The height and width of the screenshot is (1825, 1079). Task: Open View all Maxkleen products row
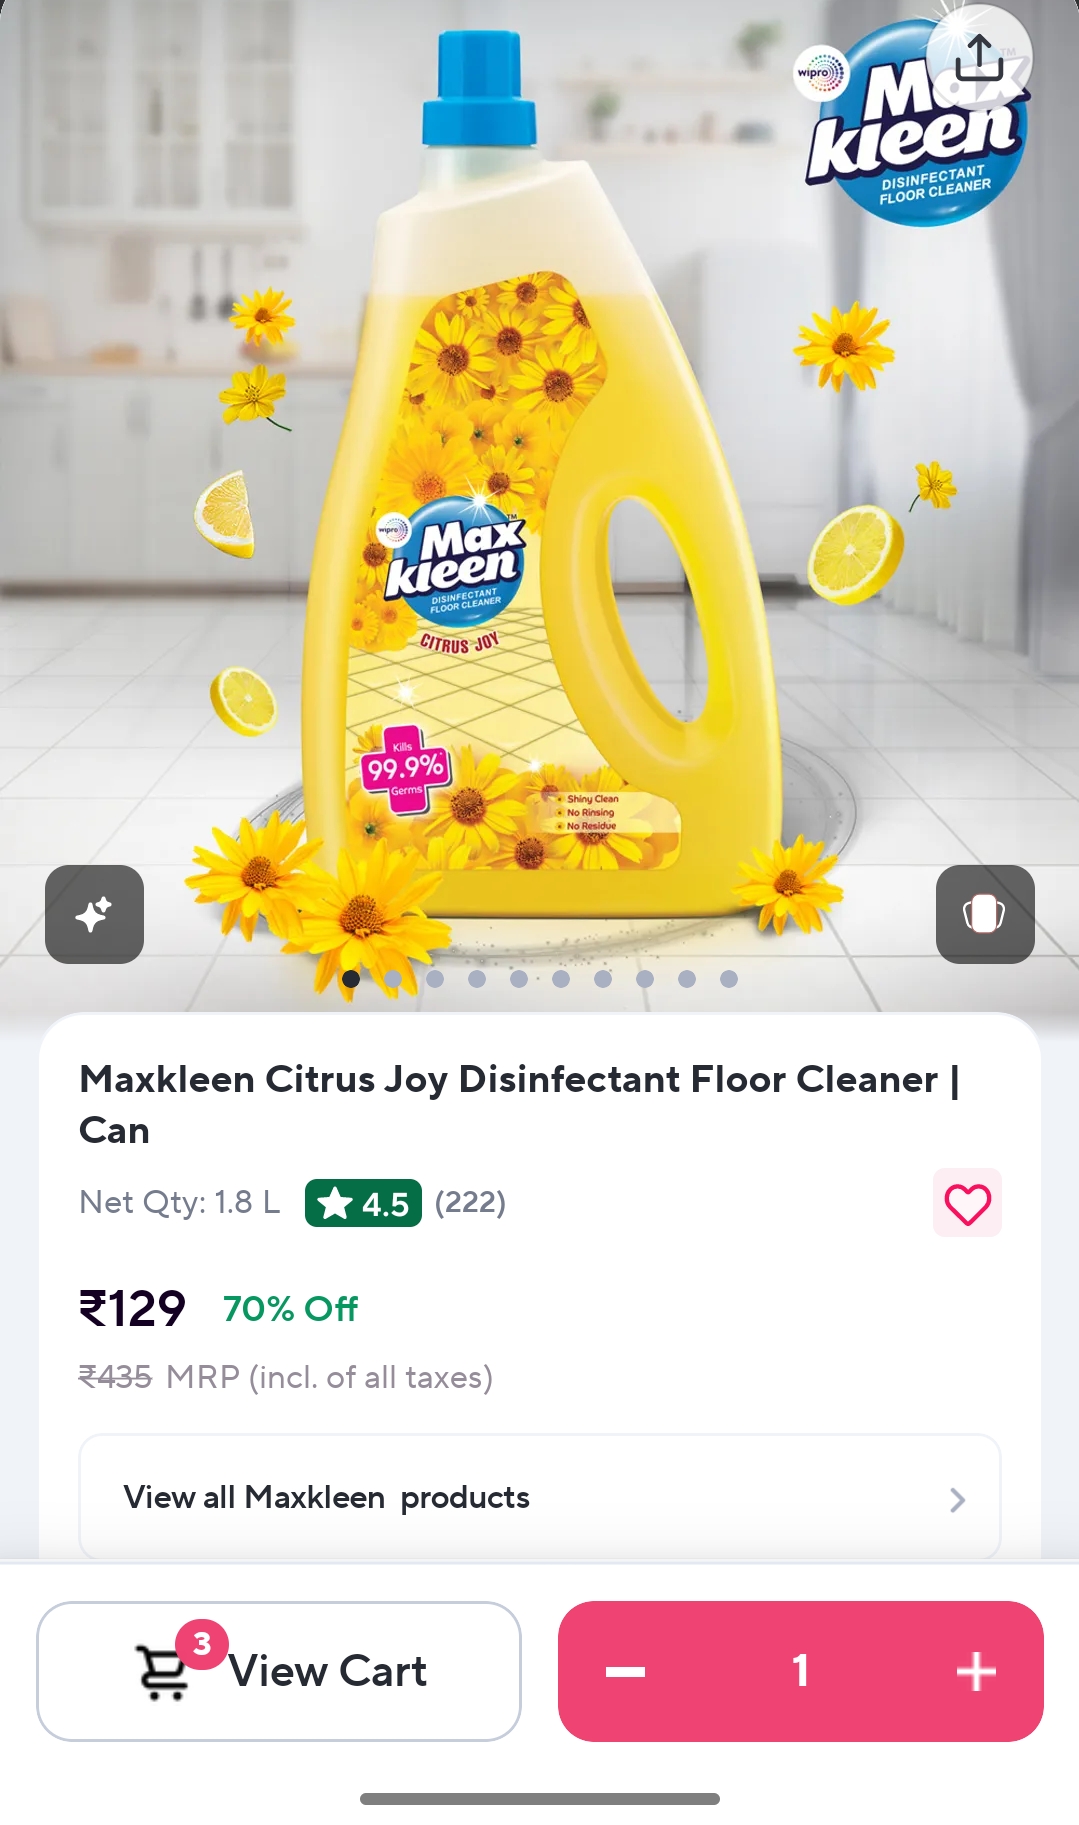(540, 1497)
